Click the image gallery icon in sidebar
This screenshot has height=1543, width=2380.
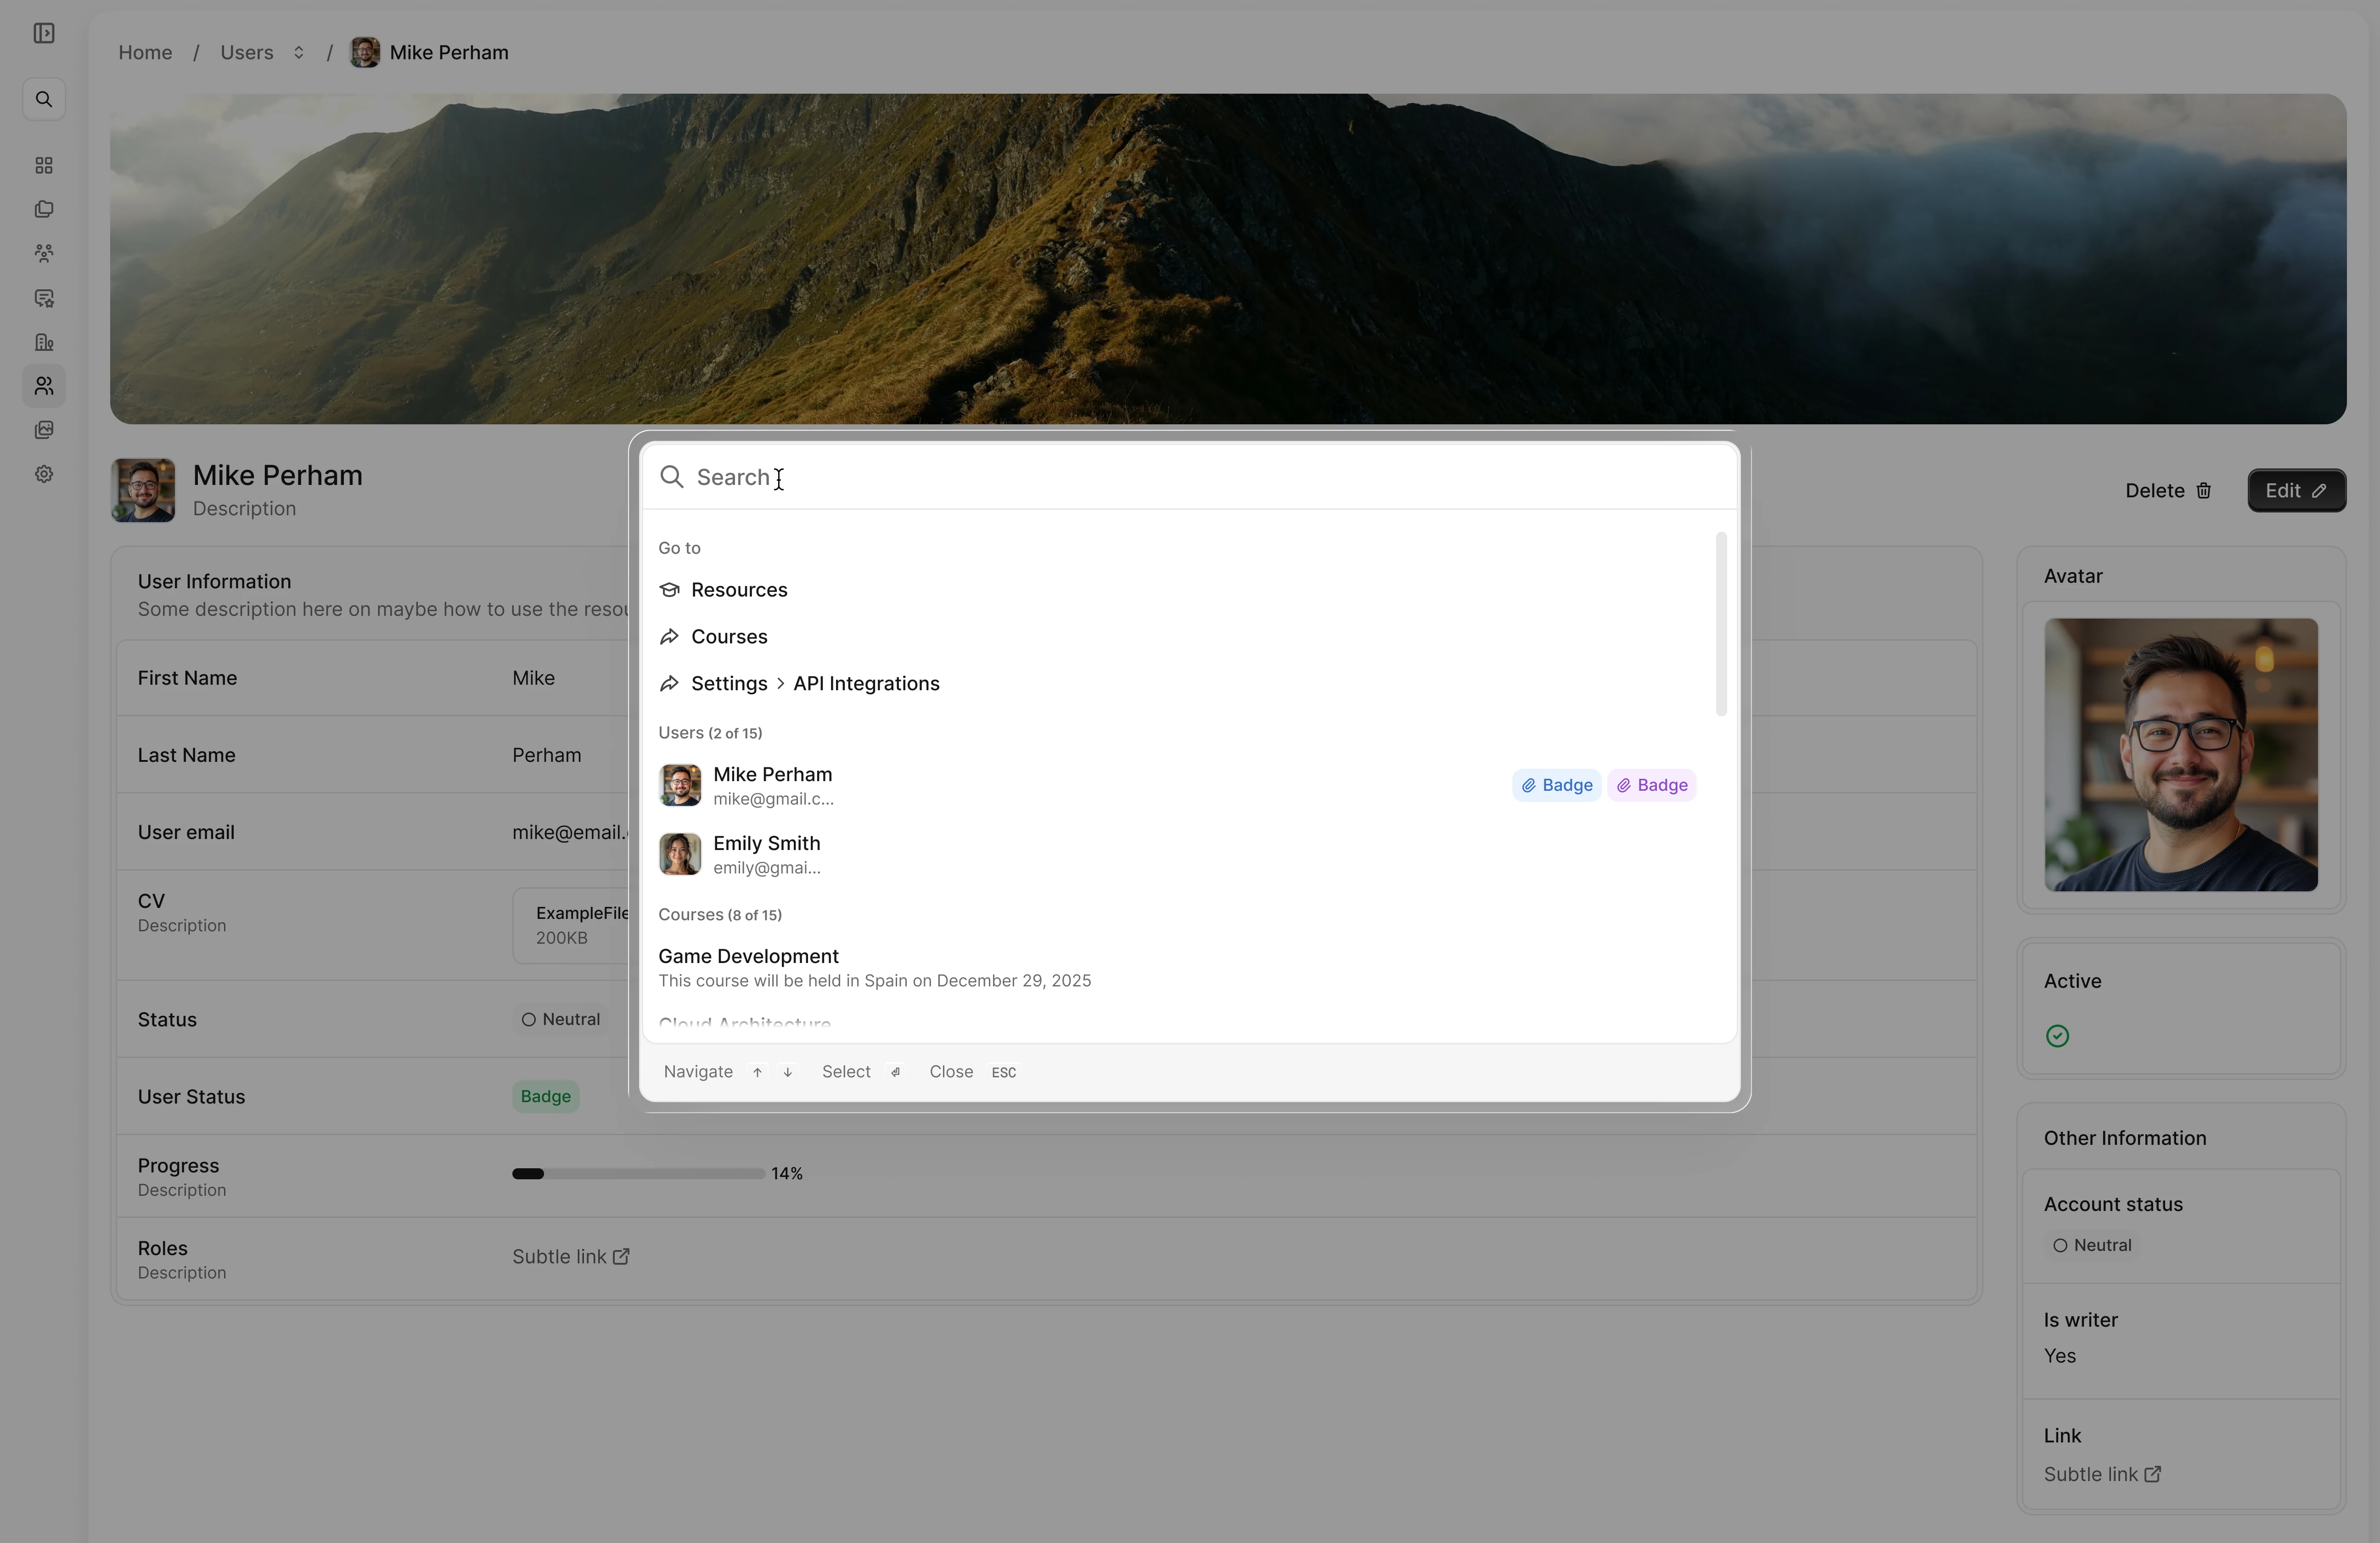(x=44, y=430)
